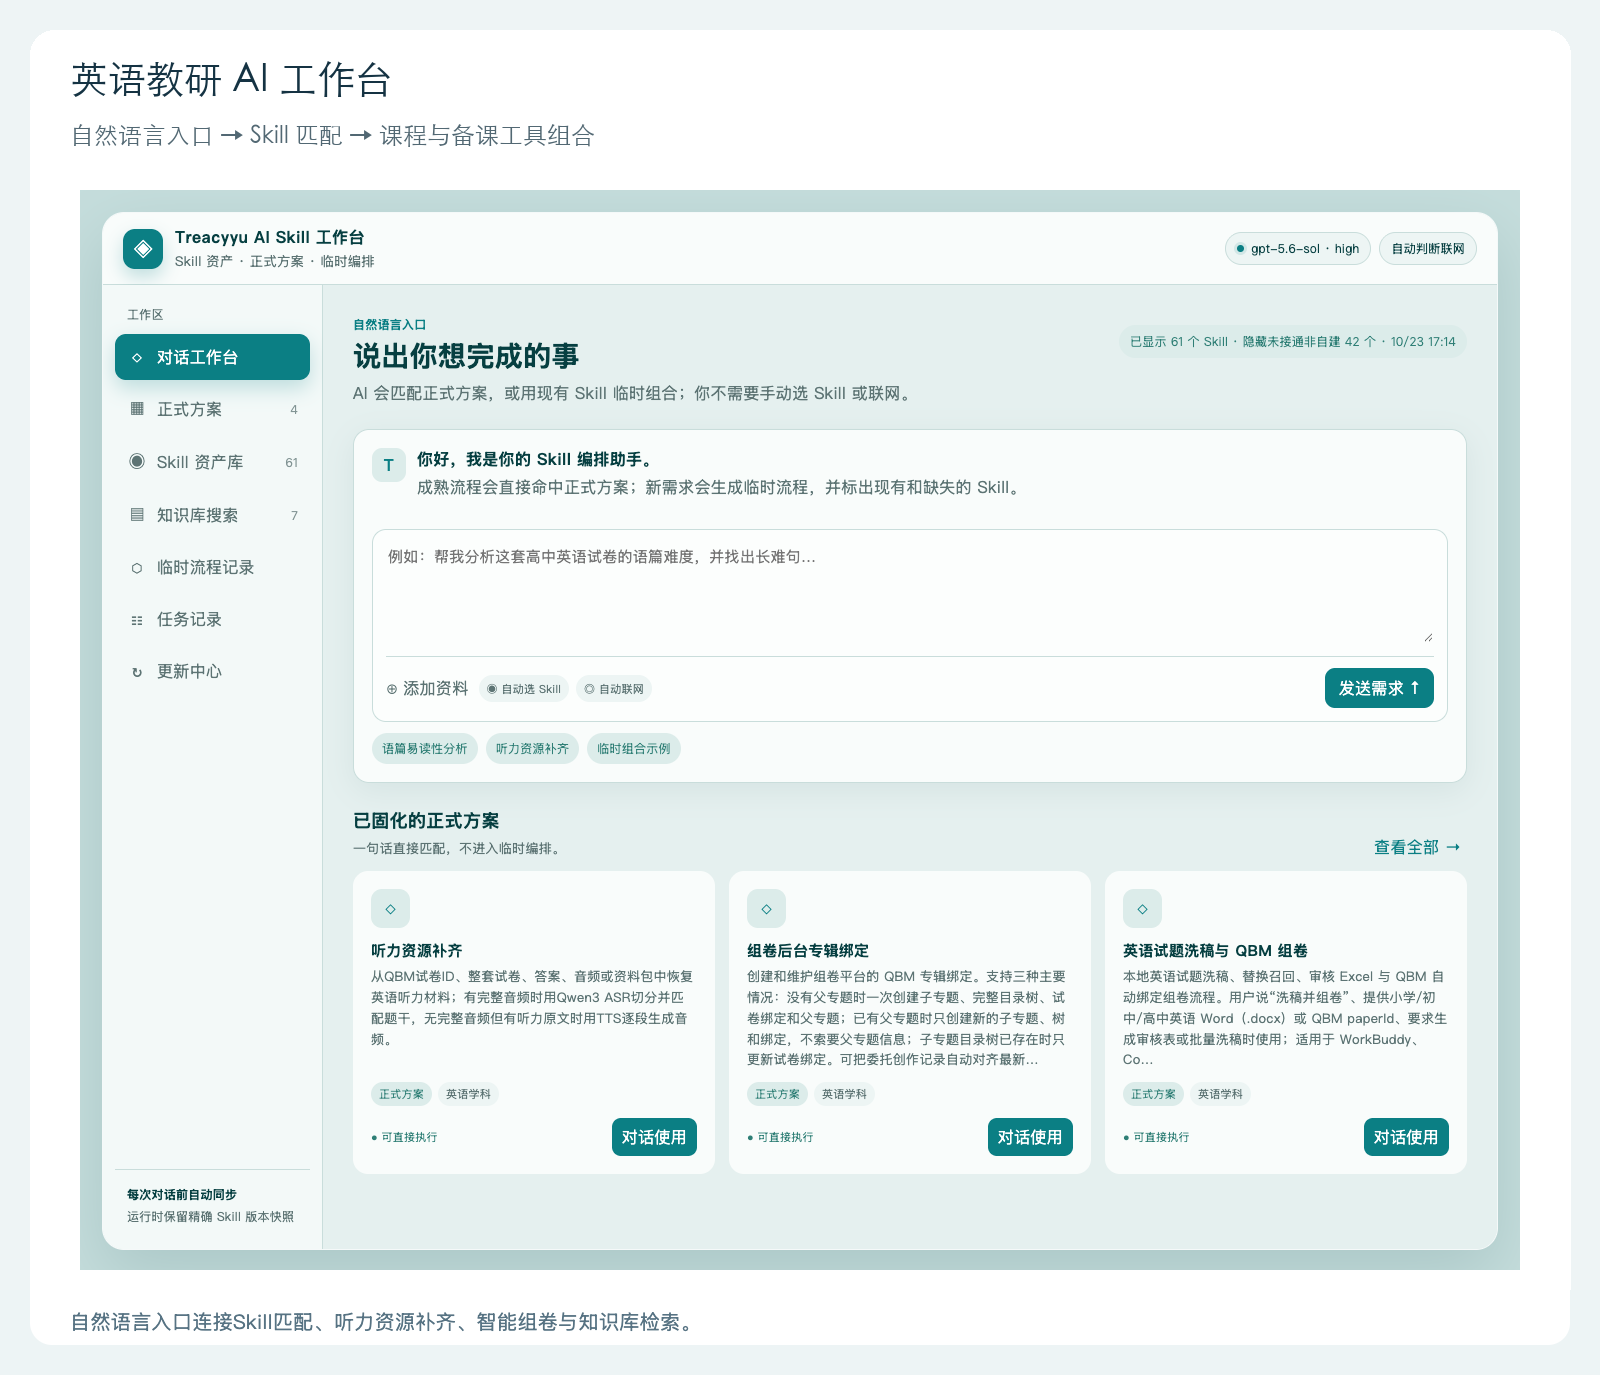The image size is (1600, 1375).
Task: Click the grid icon beside 正式方案
Action: [x=137, y=409]
